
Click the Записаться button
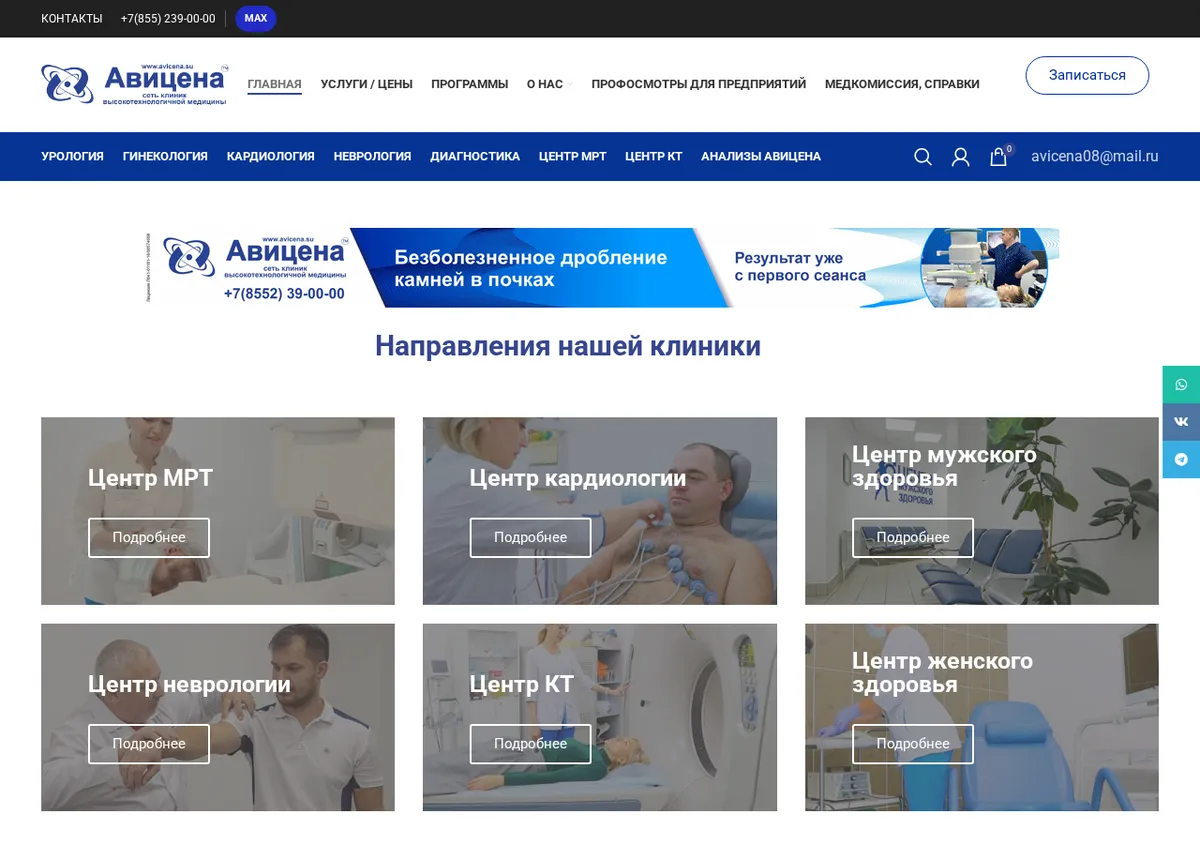[1087, 76]
